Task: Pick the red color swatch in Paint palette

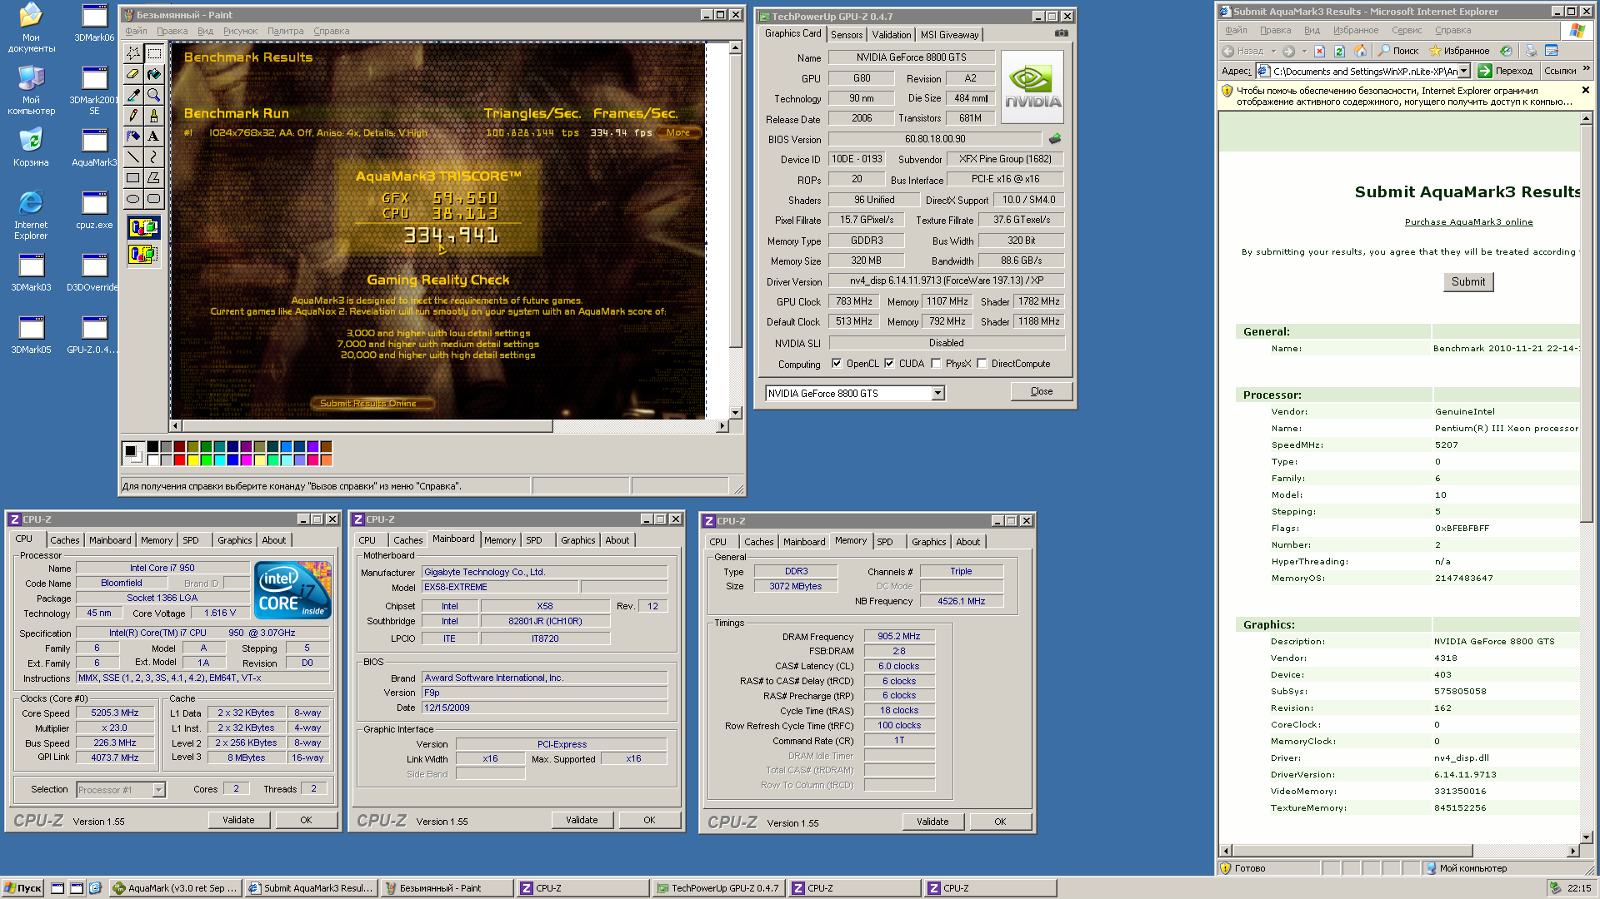Action: coord(179,460)
